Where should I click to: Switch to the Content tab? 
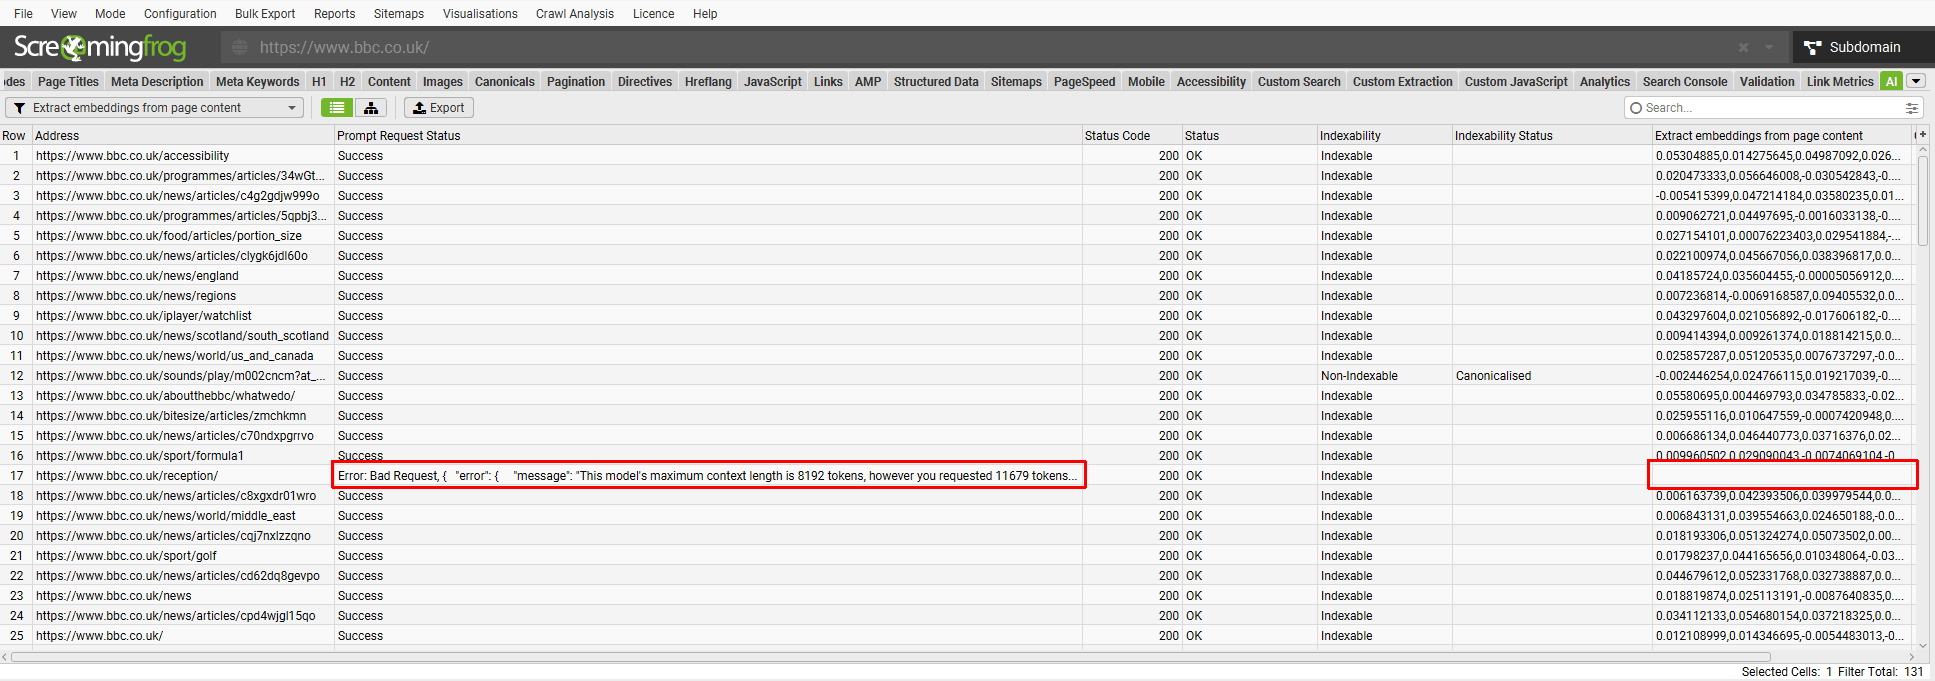[389, 82]
